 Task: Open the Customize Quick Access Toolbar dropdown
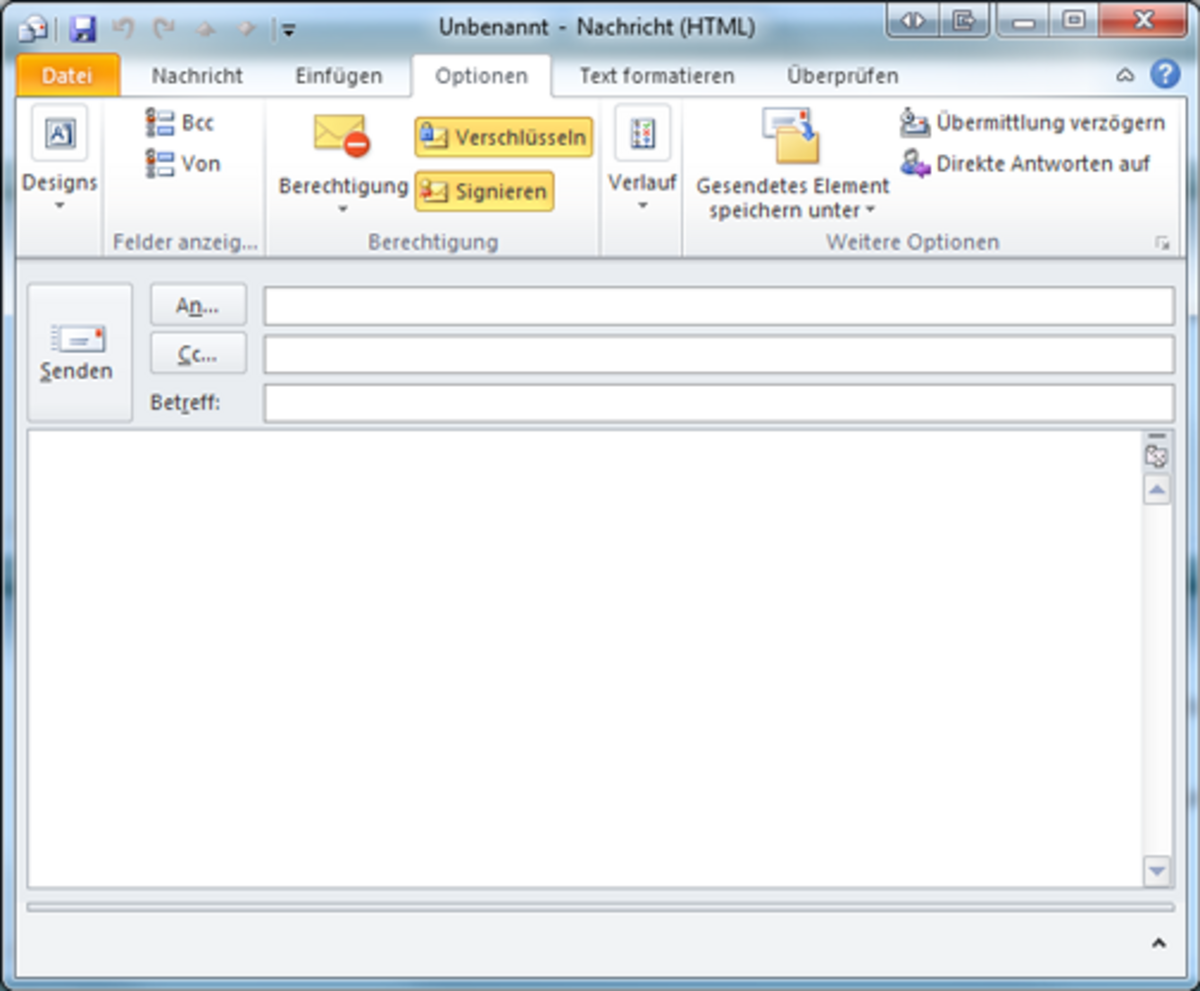pyautogui.click(x=289, y=30)
